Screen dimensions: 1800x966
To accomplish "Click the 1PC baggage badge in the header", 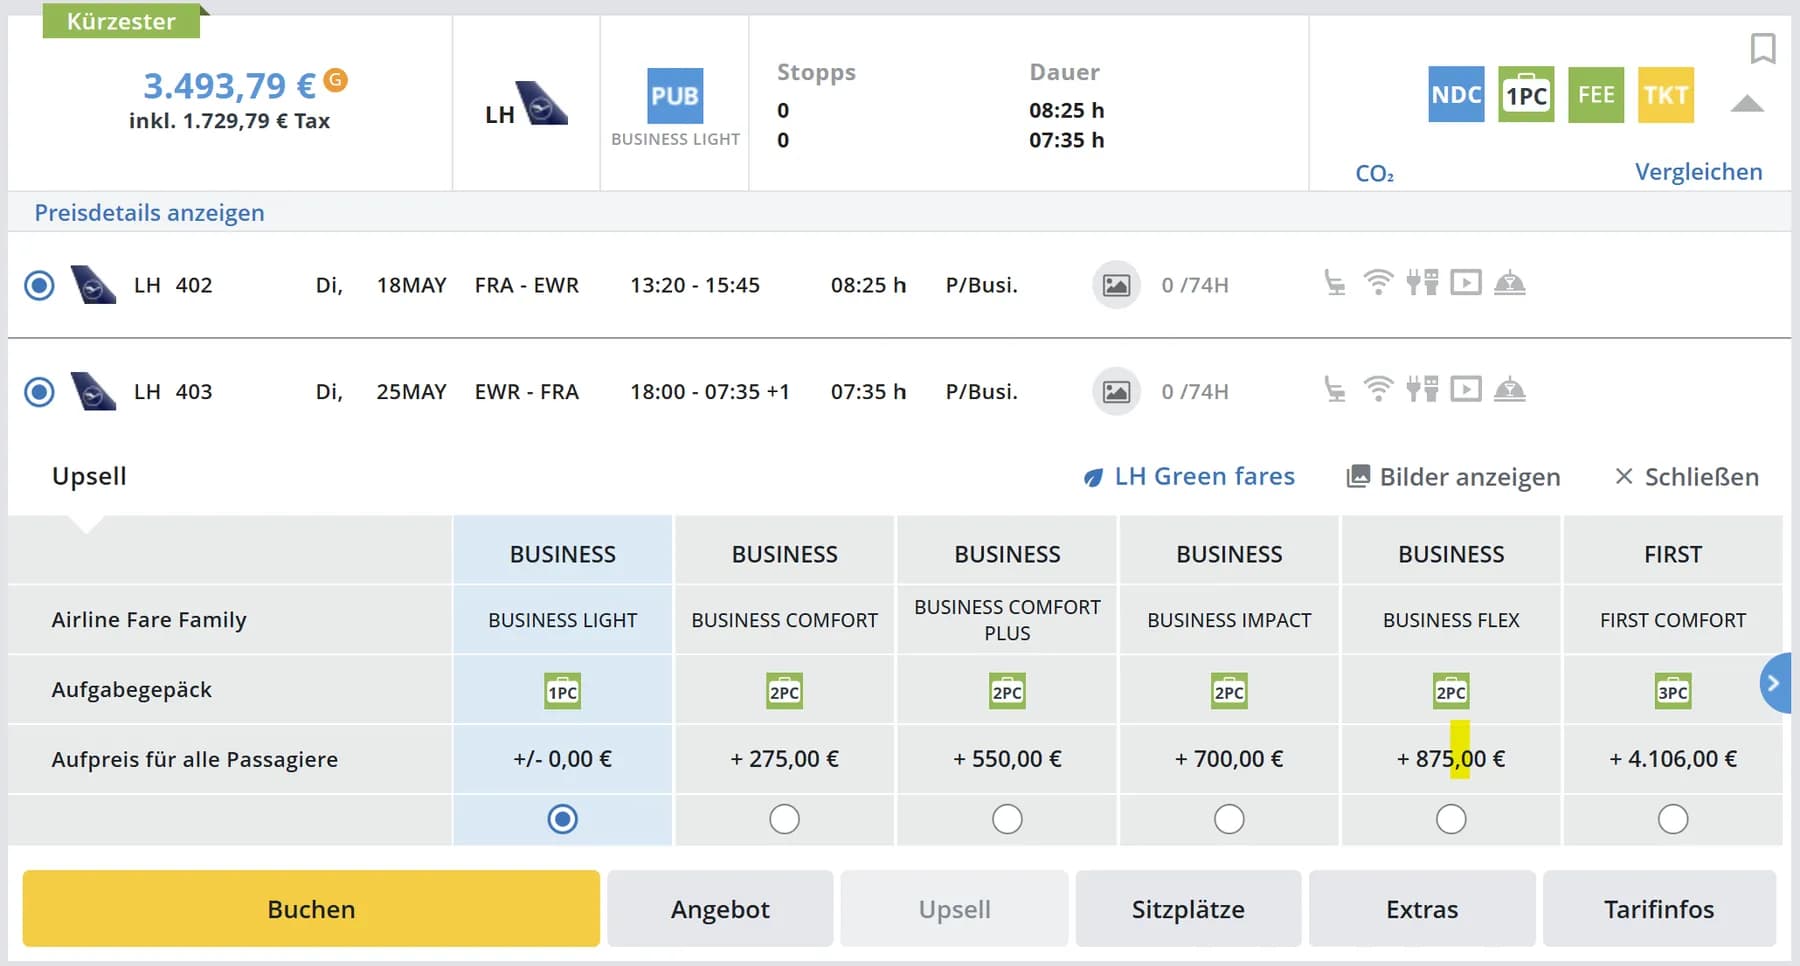I will click(1526, 95).
